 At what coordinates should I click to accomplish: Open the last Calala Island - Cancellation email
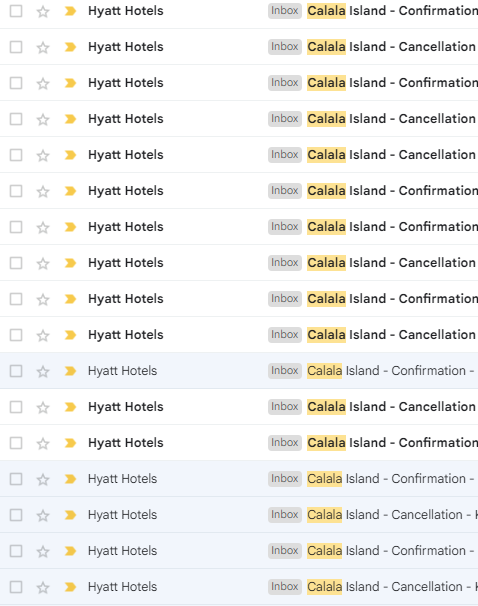point(392,587)
